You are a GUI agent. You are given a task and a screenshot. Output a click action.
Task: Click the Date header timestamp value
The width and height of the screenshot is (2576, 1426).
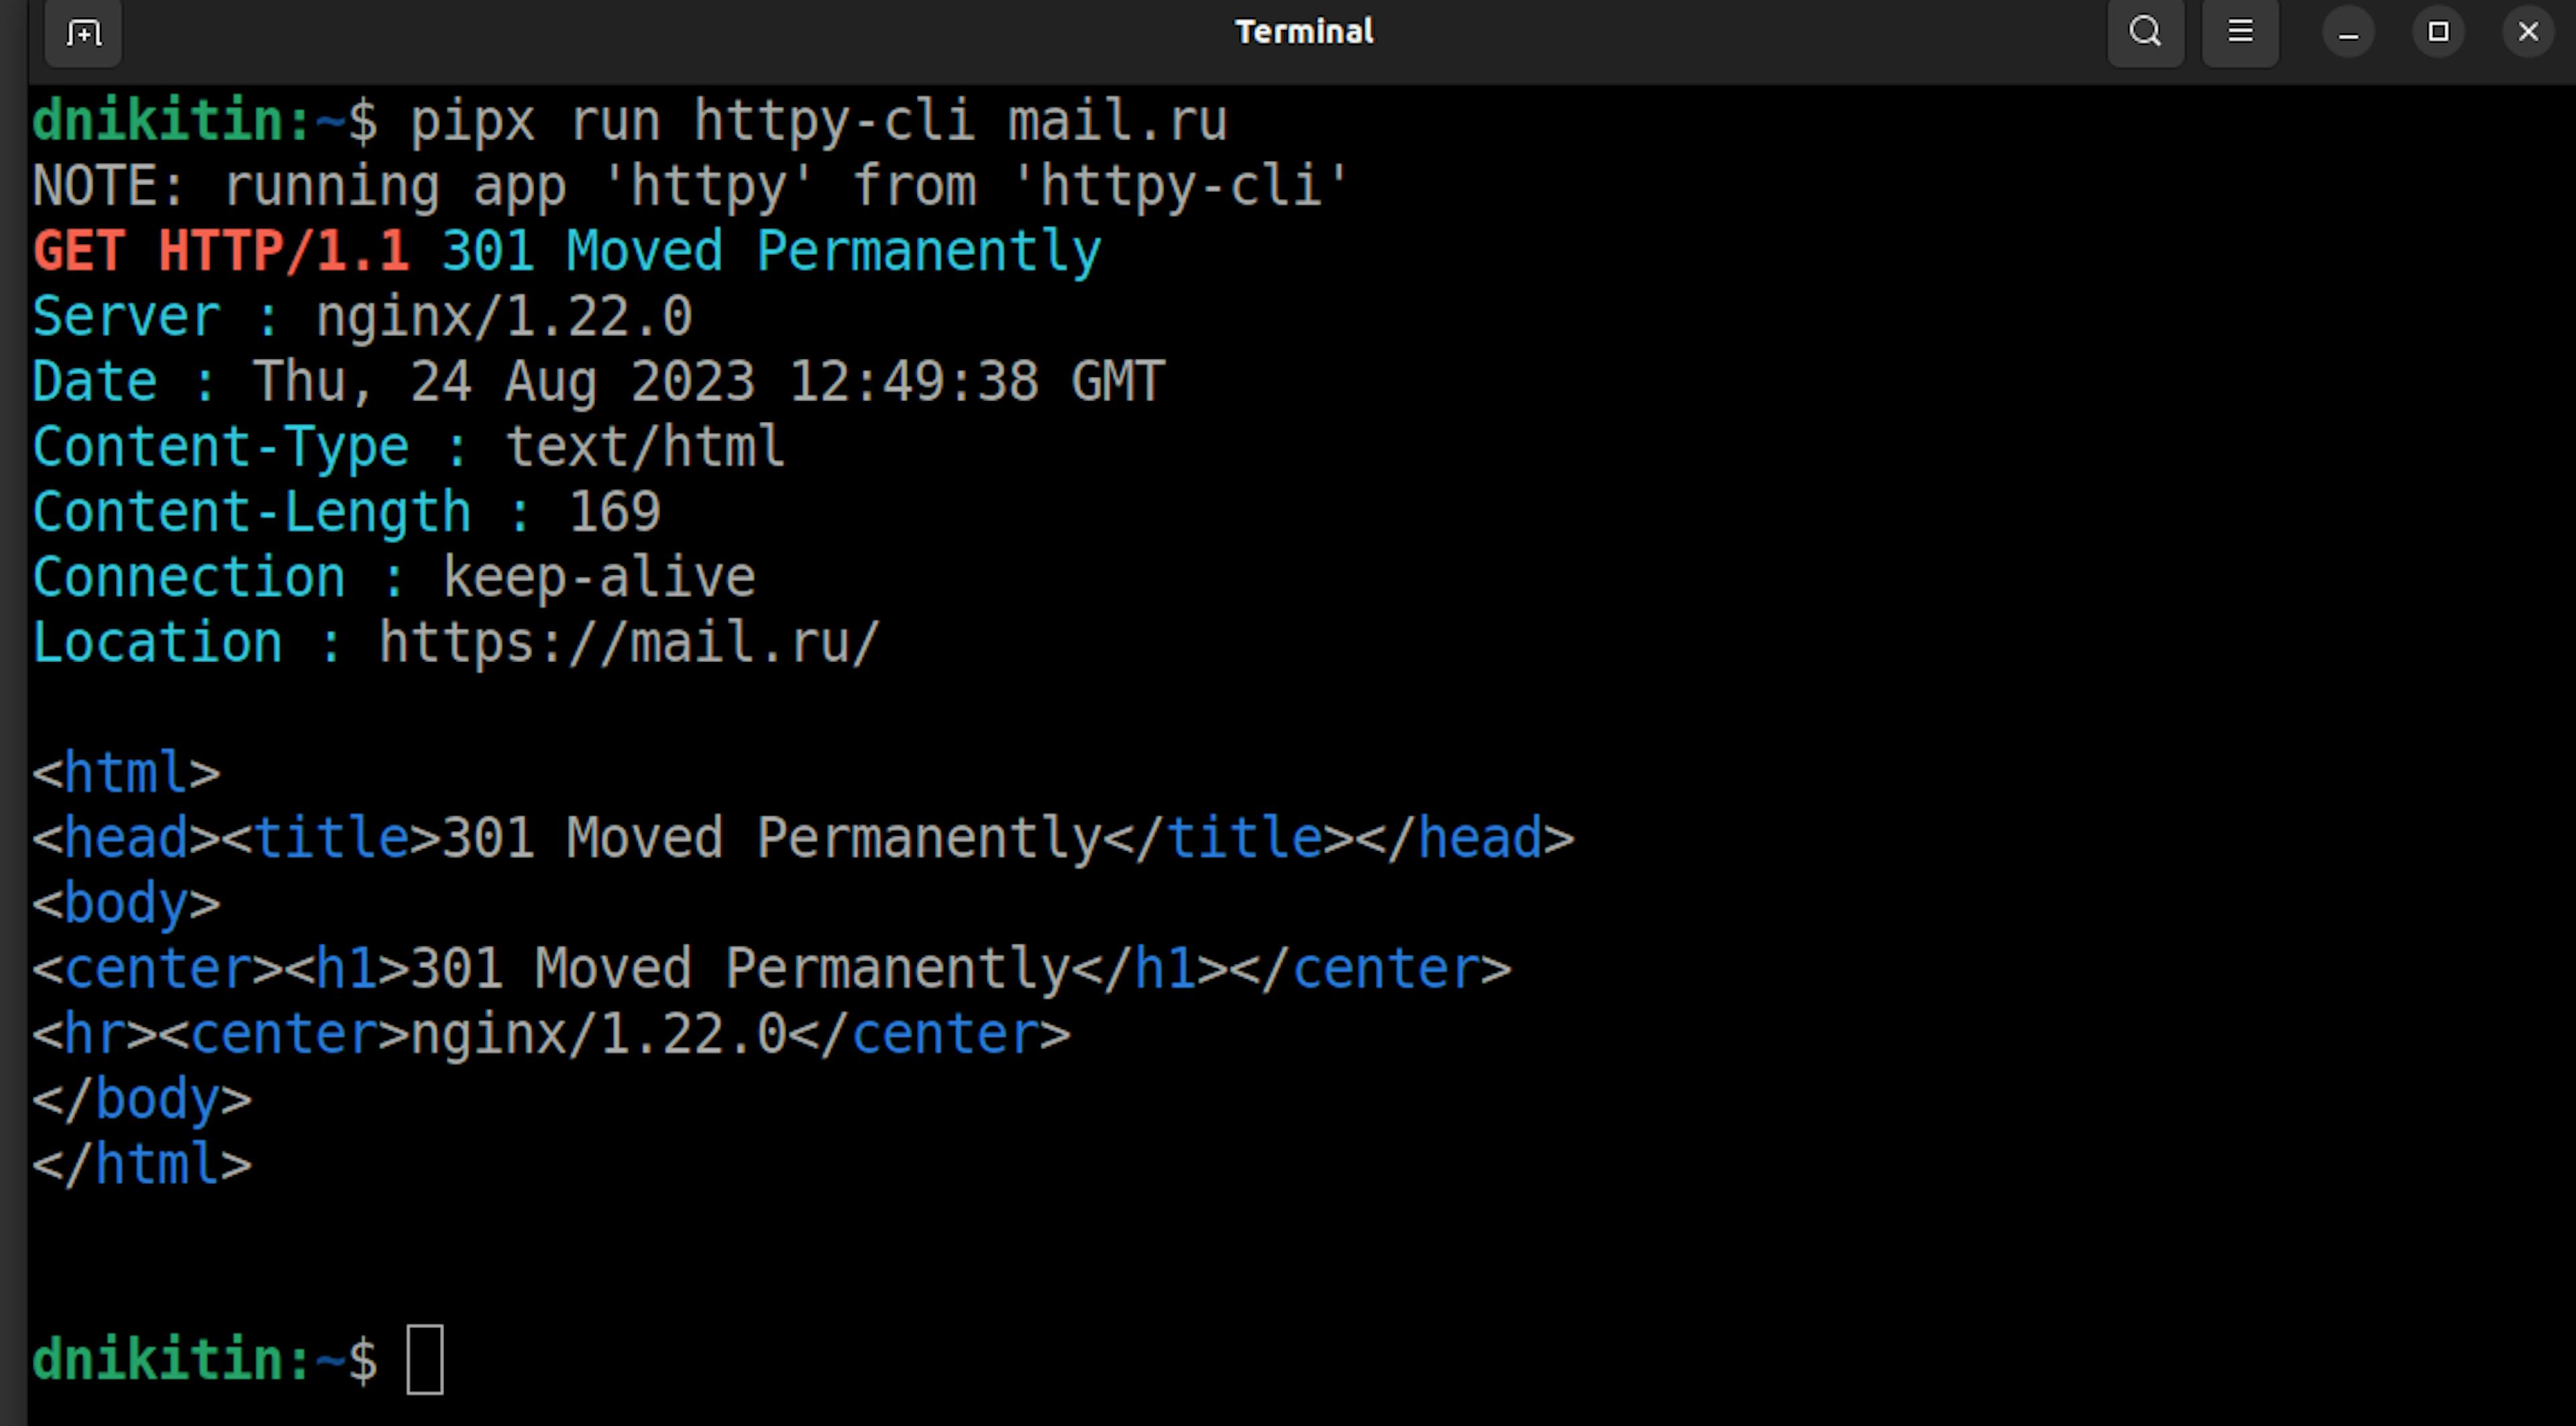[708, 382]
